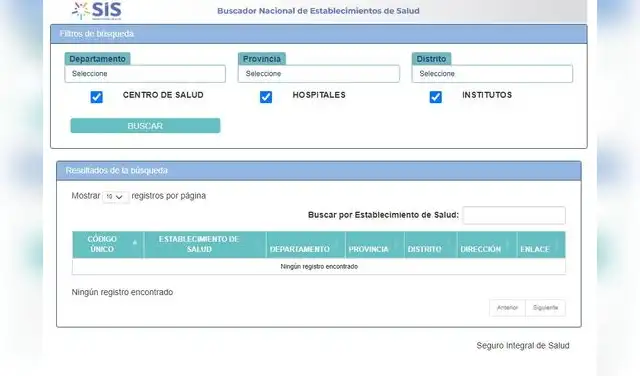The height and width of the screenshot is (376, 640).
Task: Click the Siguiente pagination button
Action: (545, 308)
